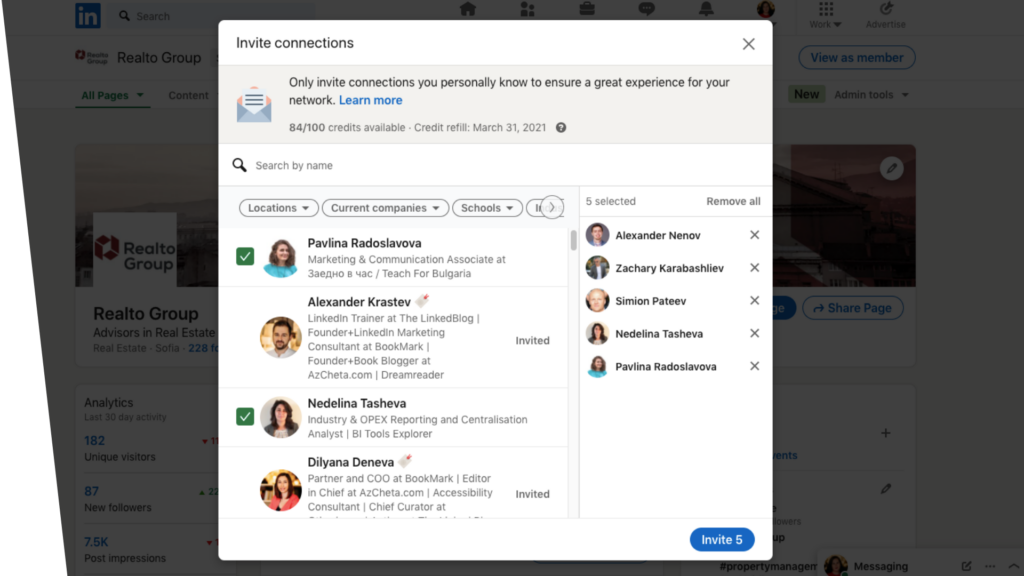
Task: Open the Locations filter dropdown
Action: [279, 208]
